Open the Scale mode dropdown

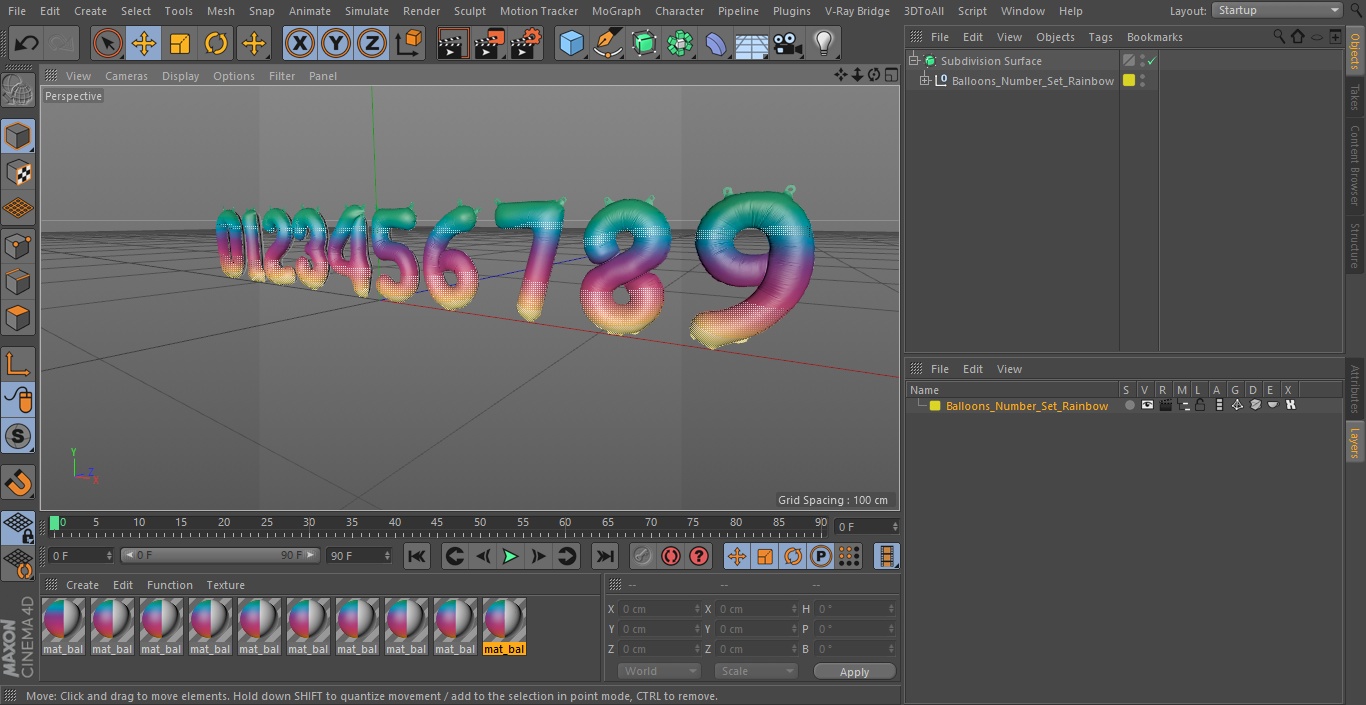pos(755,671)
